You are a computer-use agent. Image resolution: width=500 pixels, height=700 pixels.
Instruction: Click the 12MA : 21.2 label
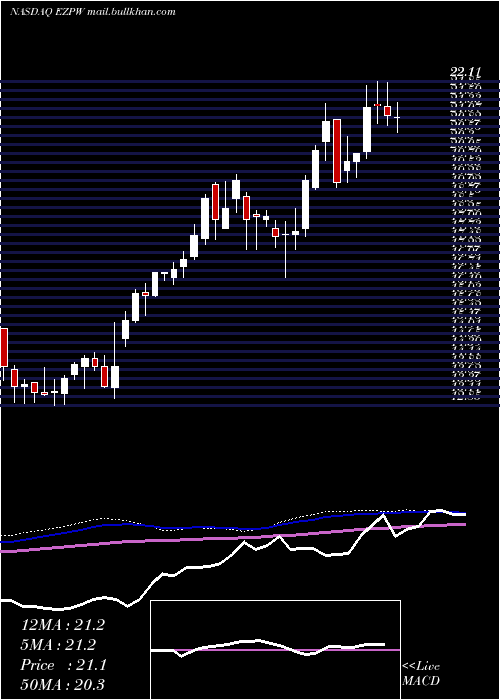(63, 625)
